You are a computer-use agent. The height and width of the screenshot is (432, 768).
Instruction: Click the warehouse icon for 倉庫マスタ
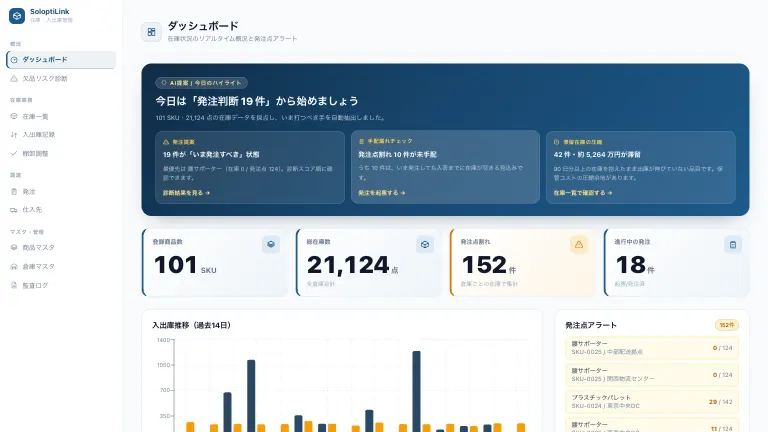click(14, 266)
